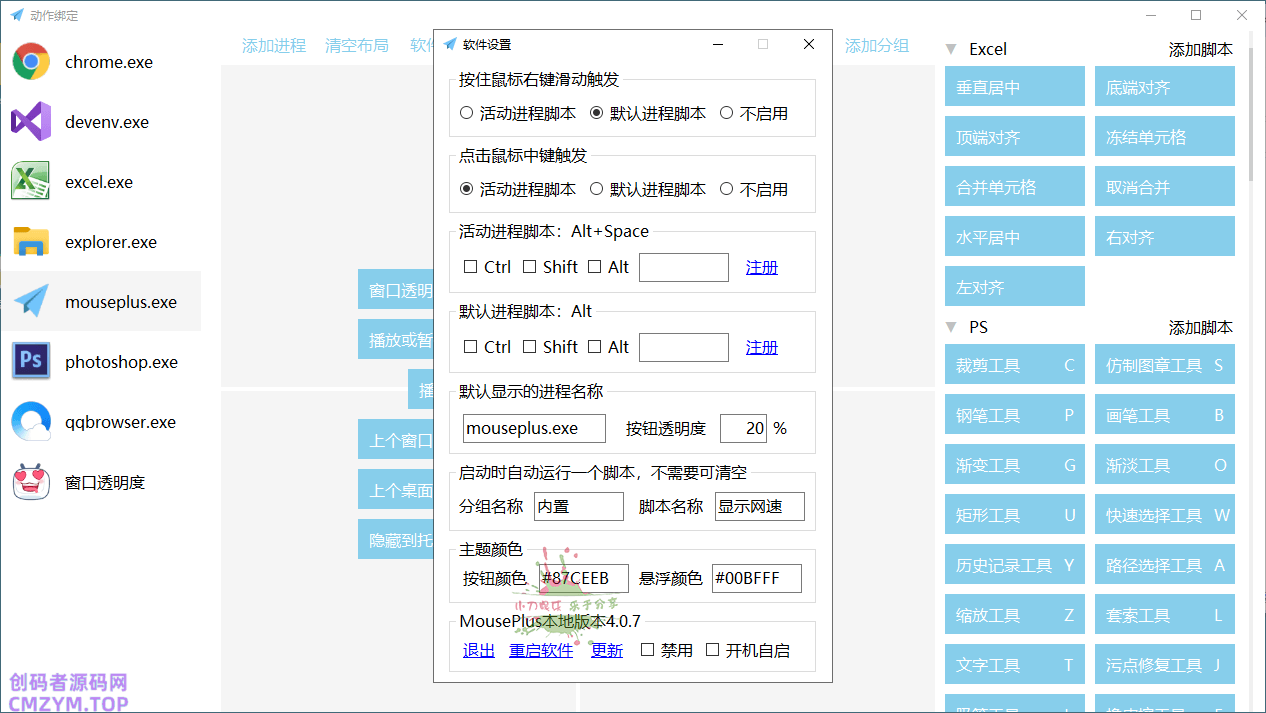Click the 窗口透明度 icon in sidebar
The image size is (1266, 713).
pos(31,482)
